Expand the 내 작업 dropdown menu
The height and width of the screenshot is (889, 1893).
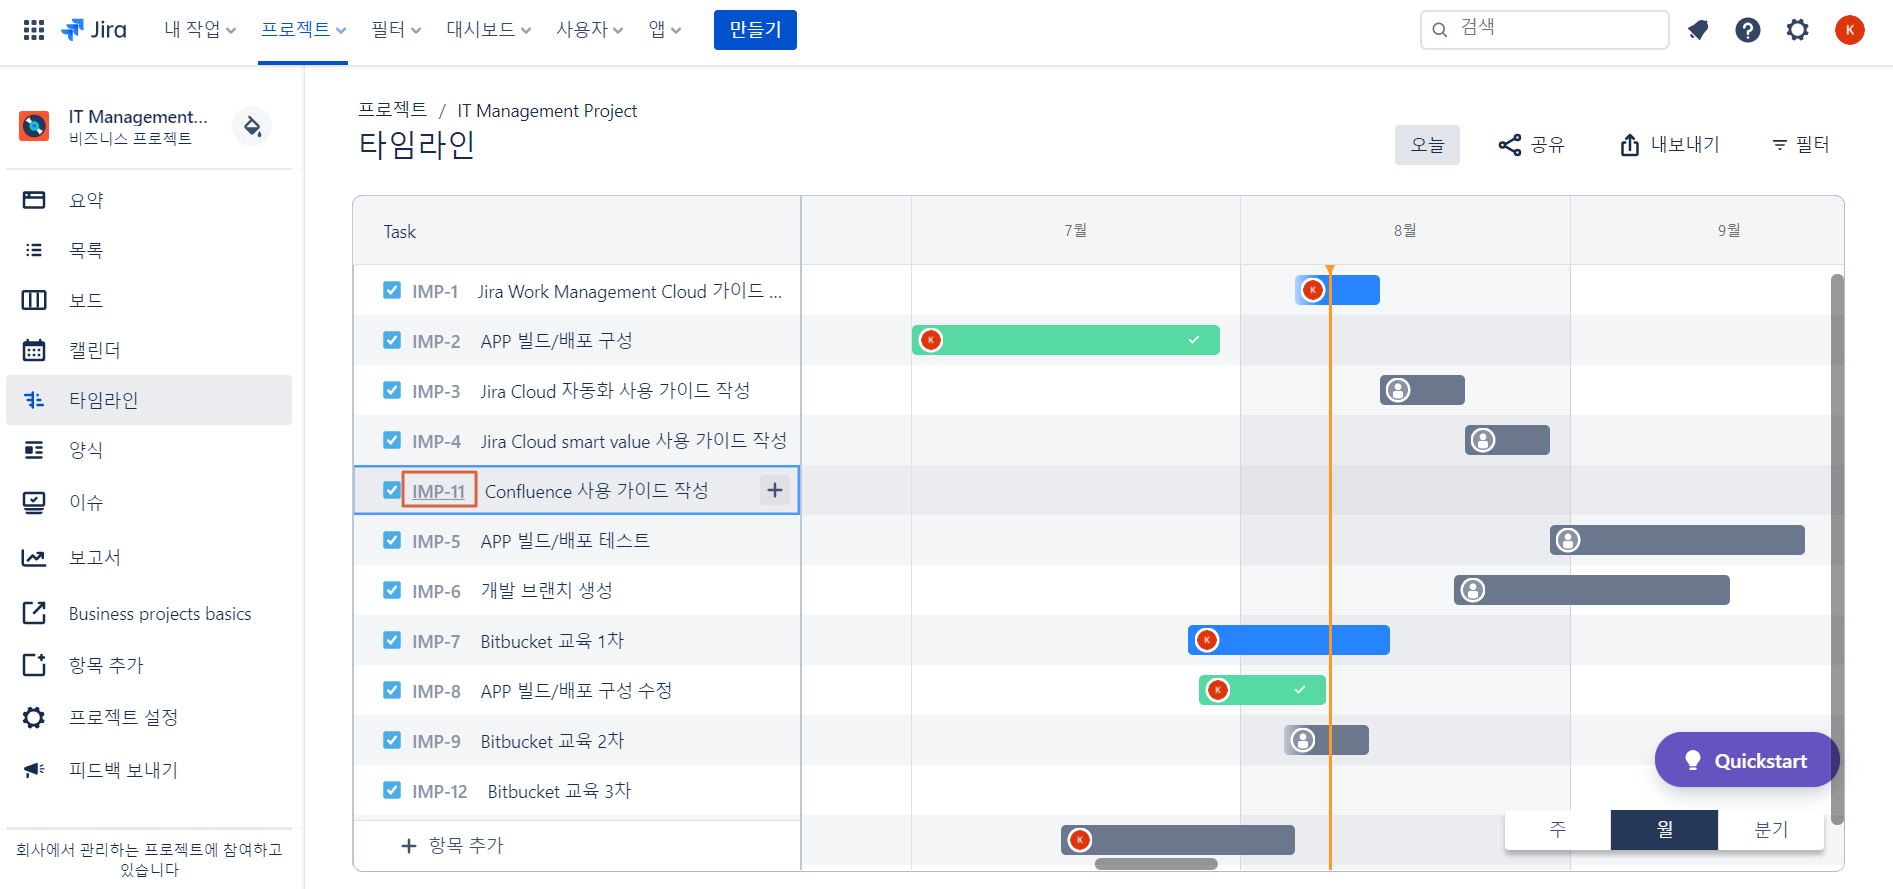200,30
